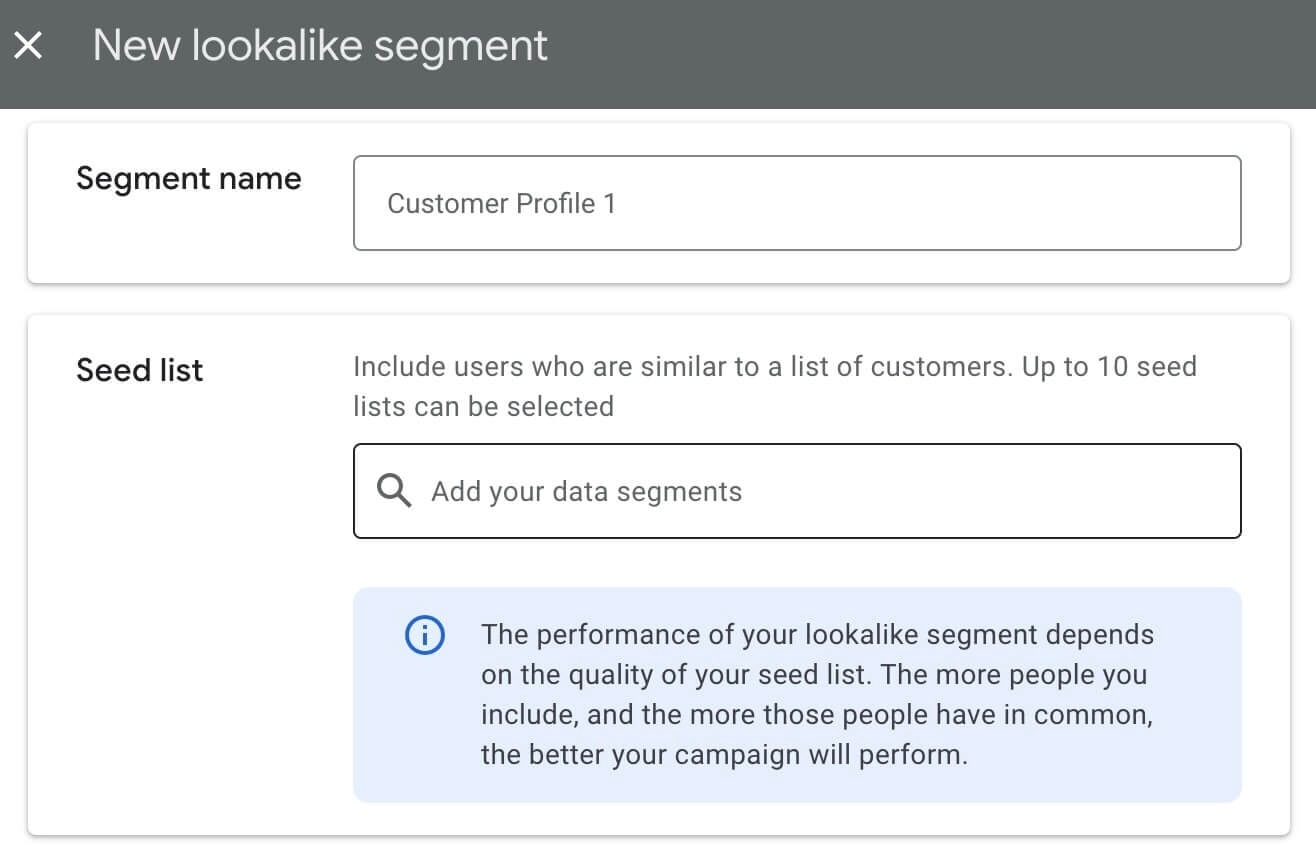
Task: Click the gap between the two cards
Action: tap(658, 299)
